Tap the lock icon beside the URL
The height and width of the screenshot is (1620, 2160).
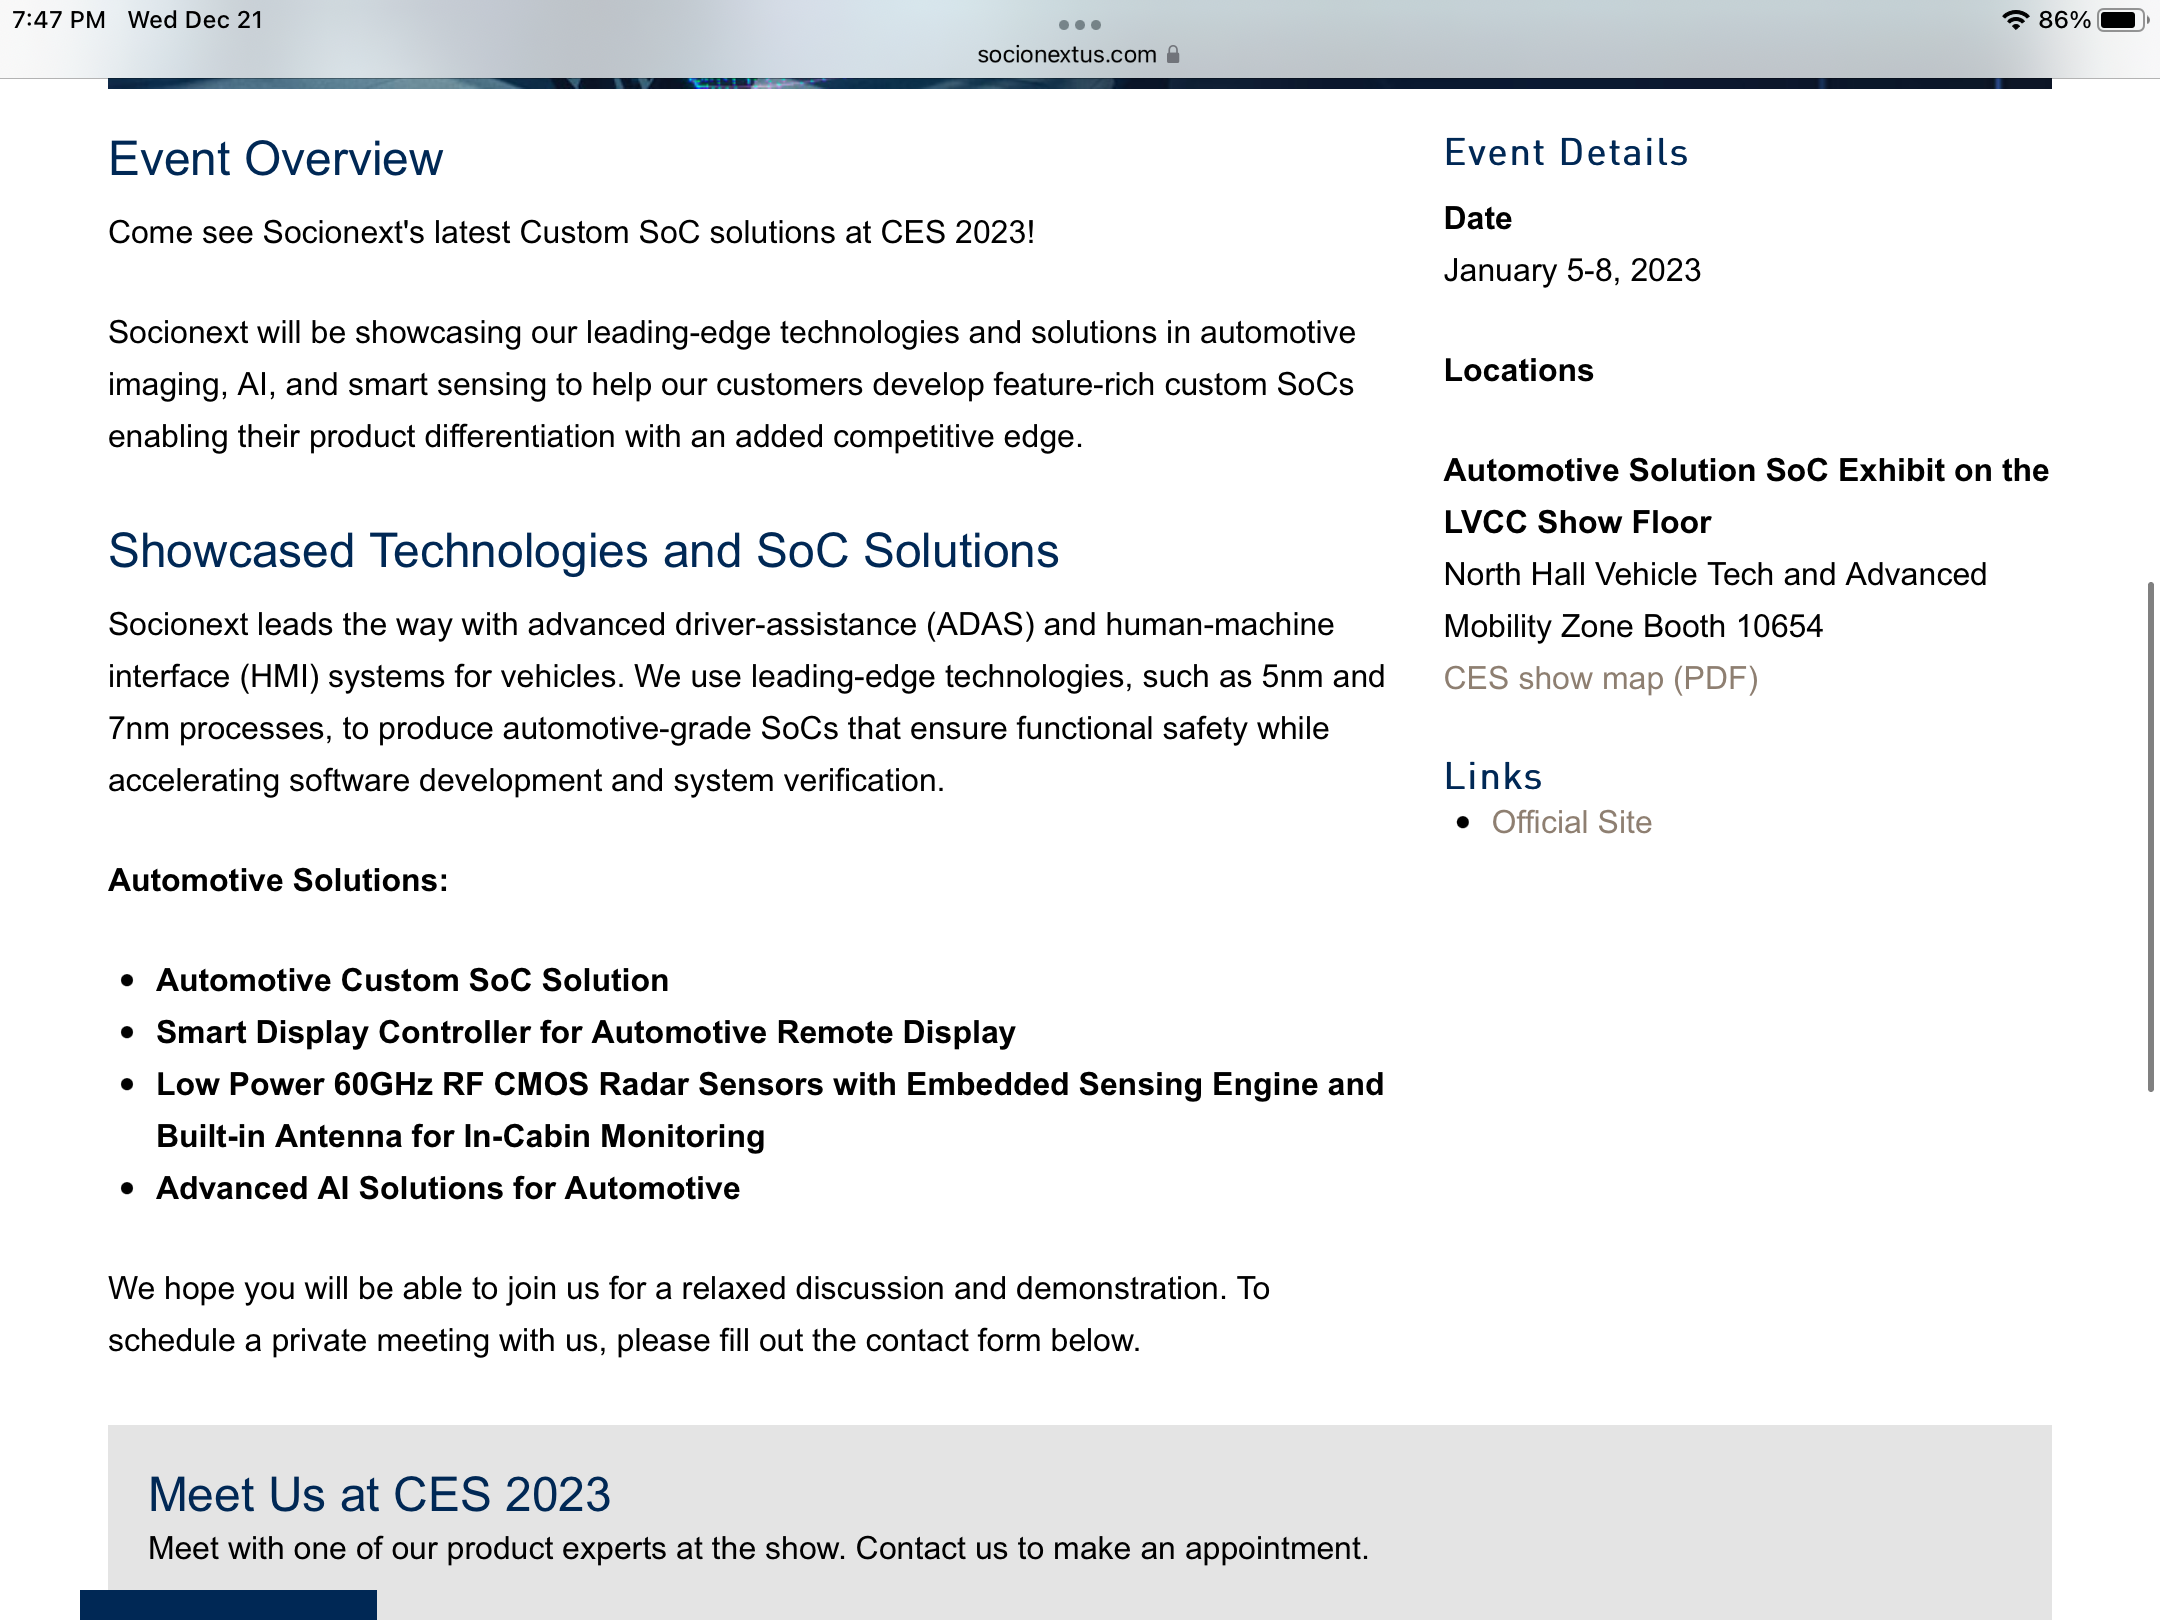click(x=1173, y=54)
